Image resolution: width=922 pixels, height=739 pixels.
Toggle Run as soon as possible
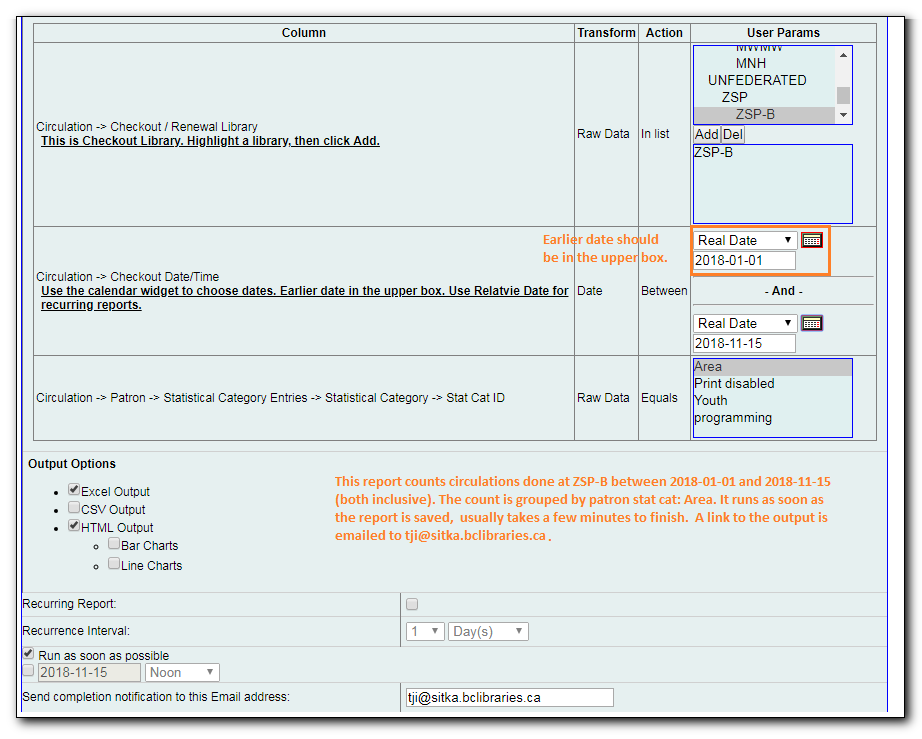28,654
